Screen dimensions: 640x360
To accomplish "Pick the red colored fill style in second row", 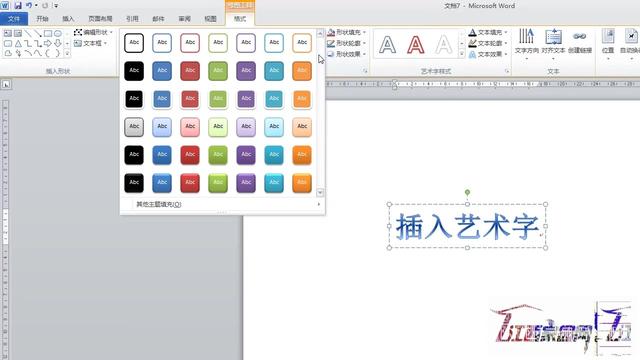I will pyautogui.click(x=190, y=71).
